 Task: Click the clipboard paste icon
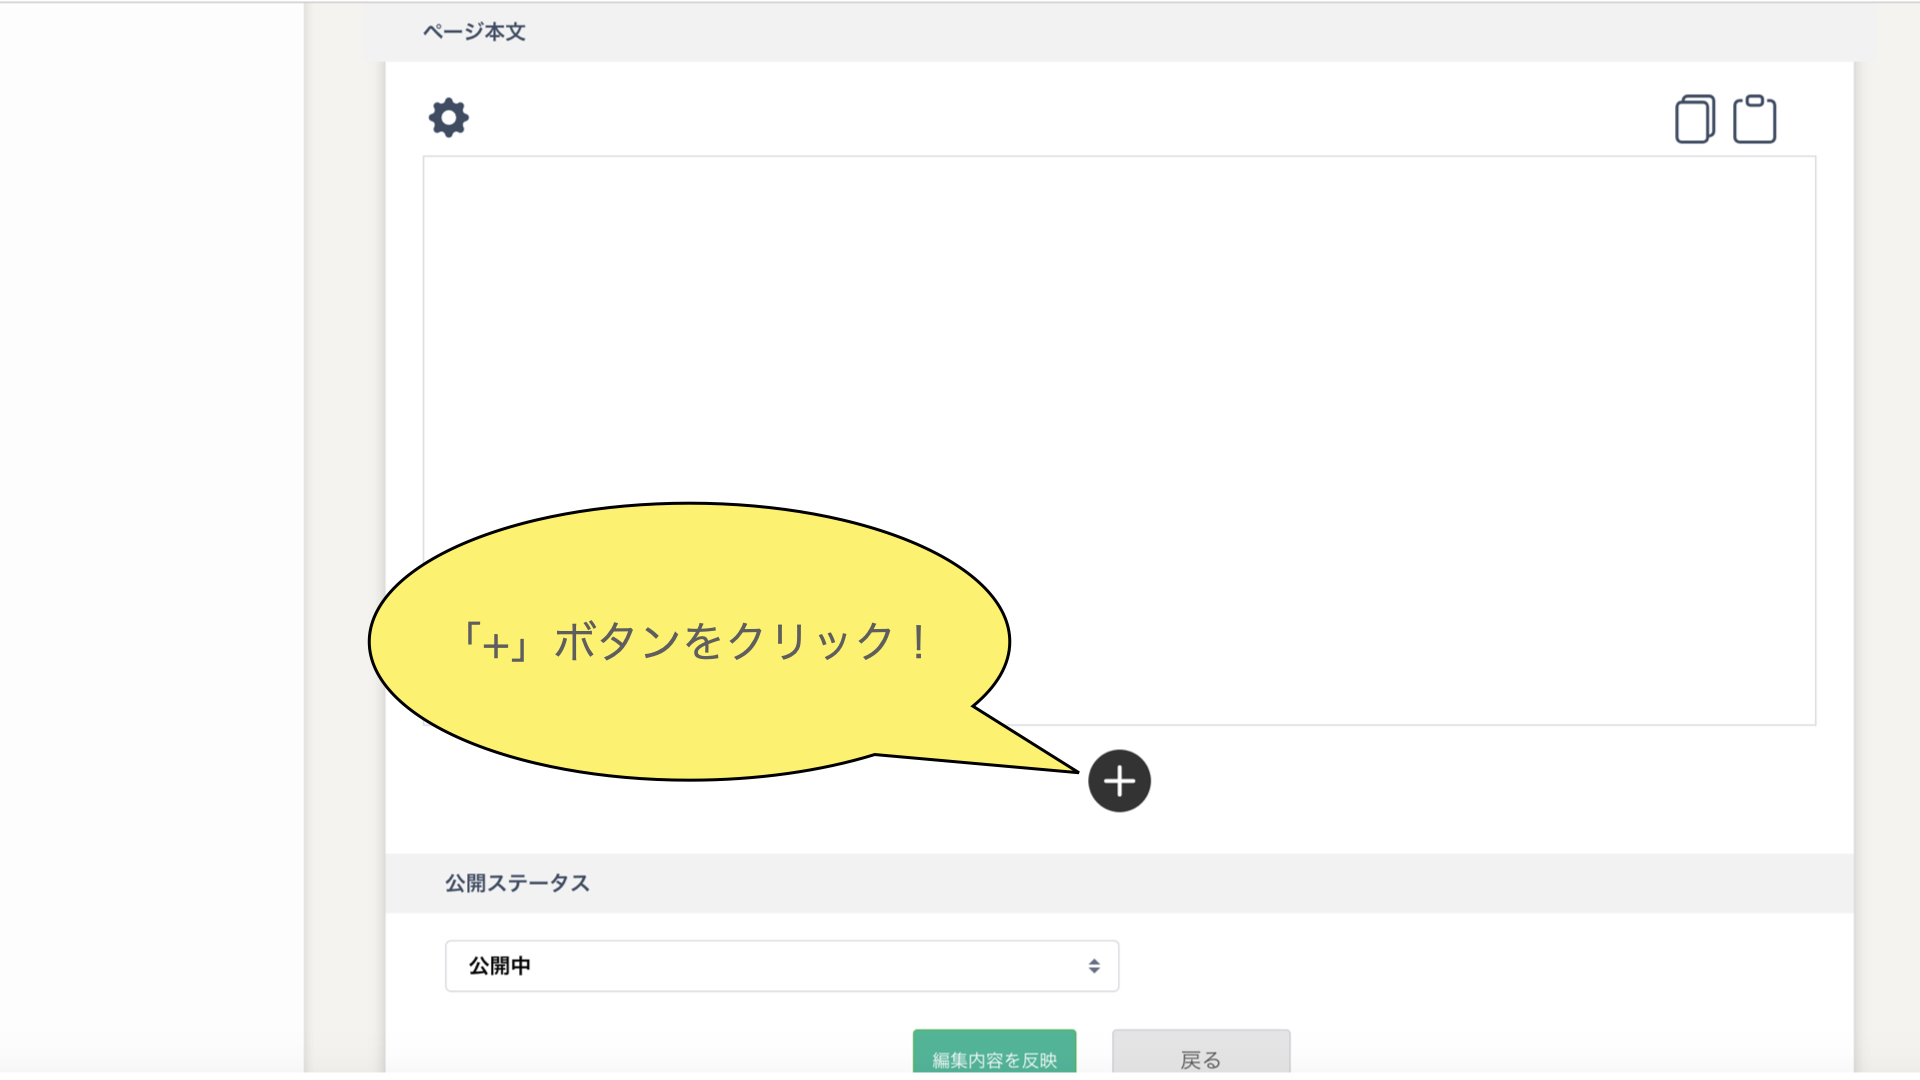[x=1754, y=120]
